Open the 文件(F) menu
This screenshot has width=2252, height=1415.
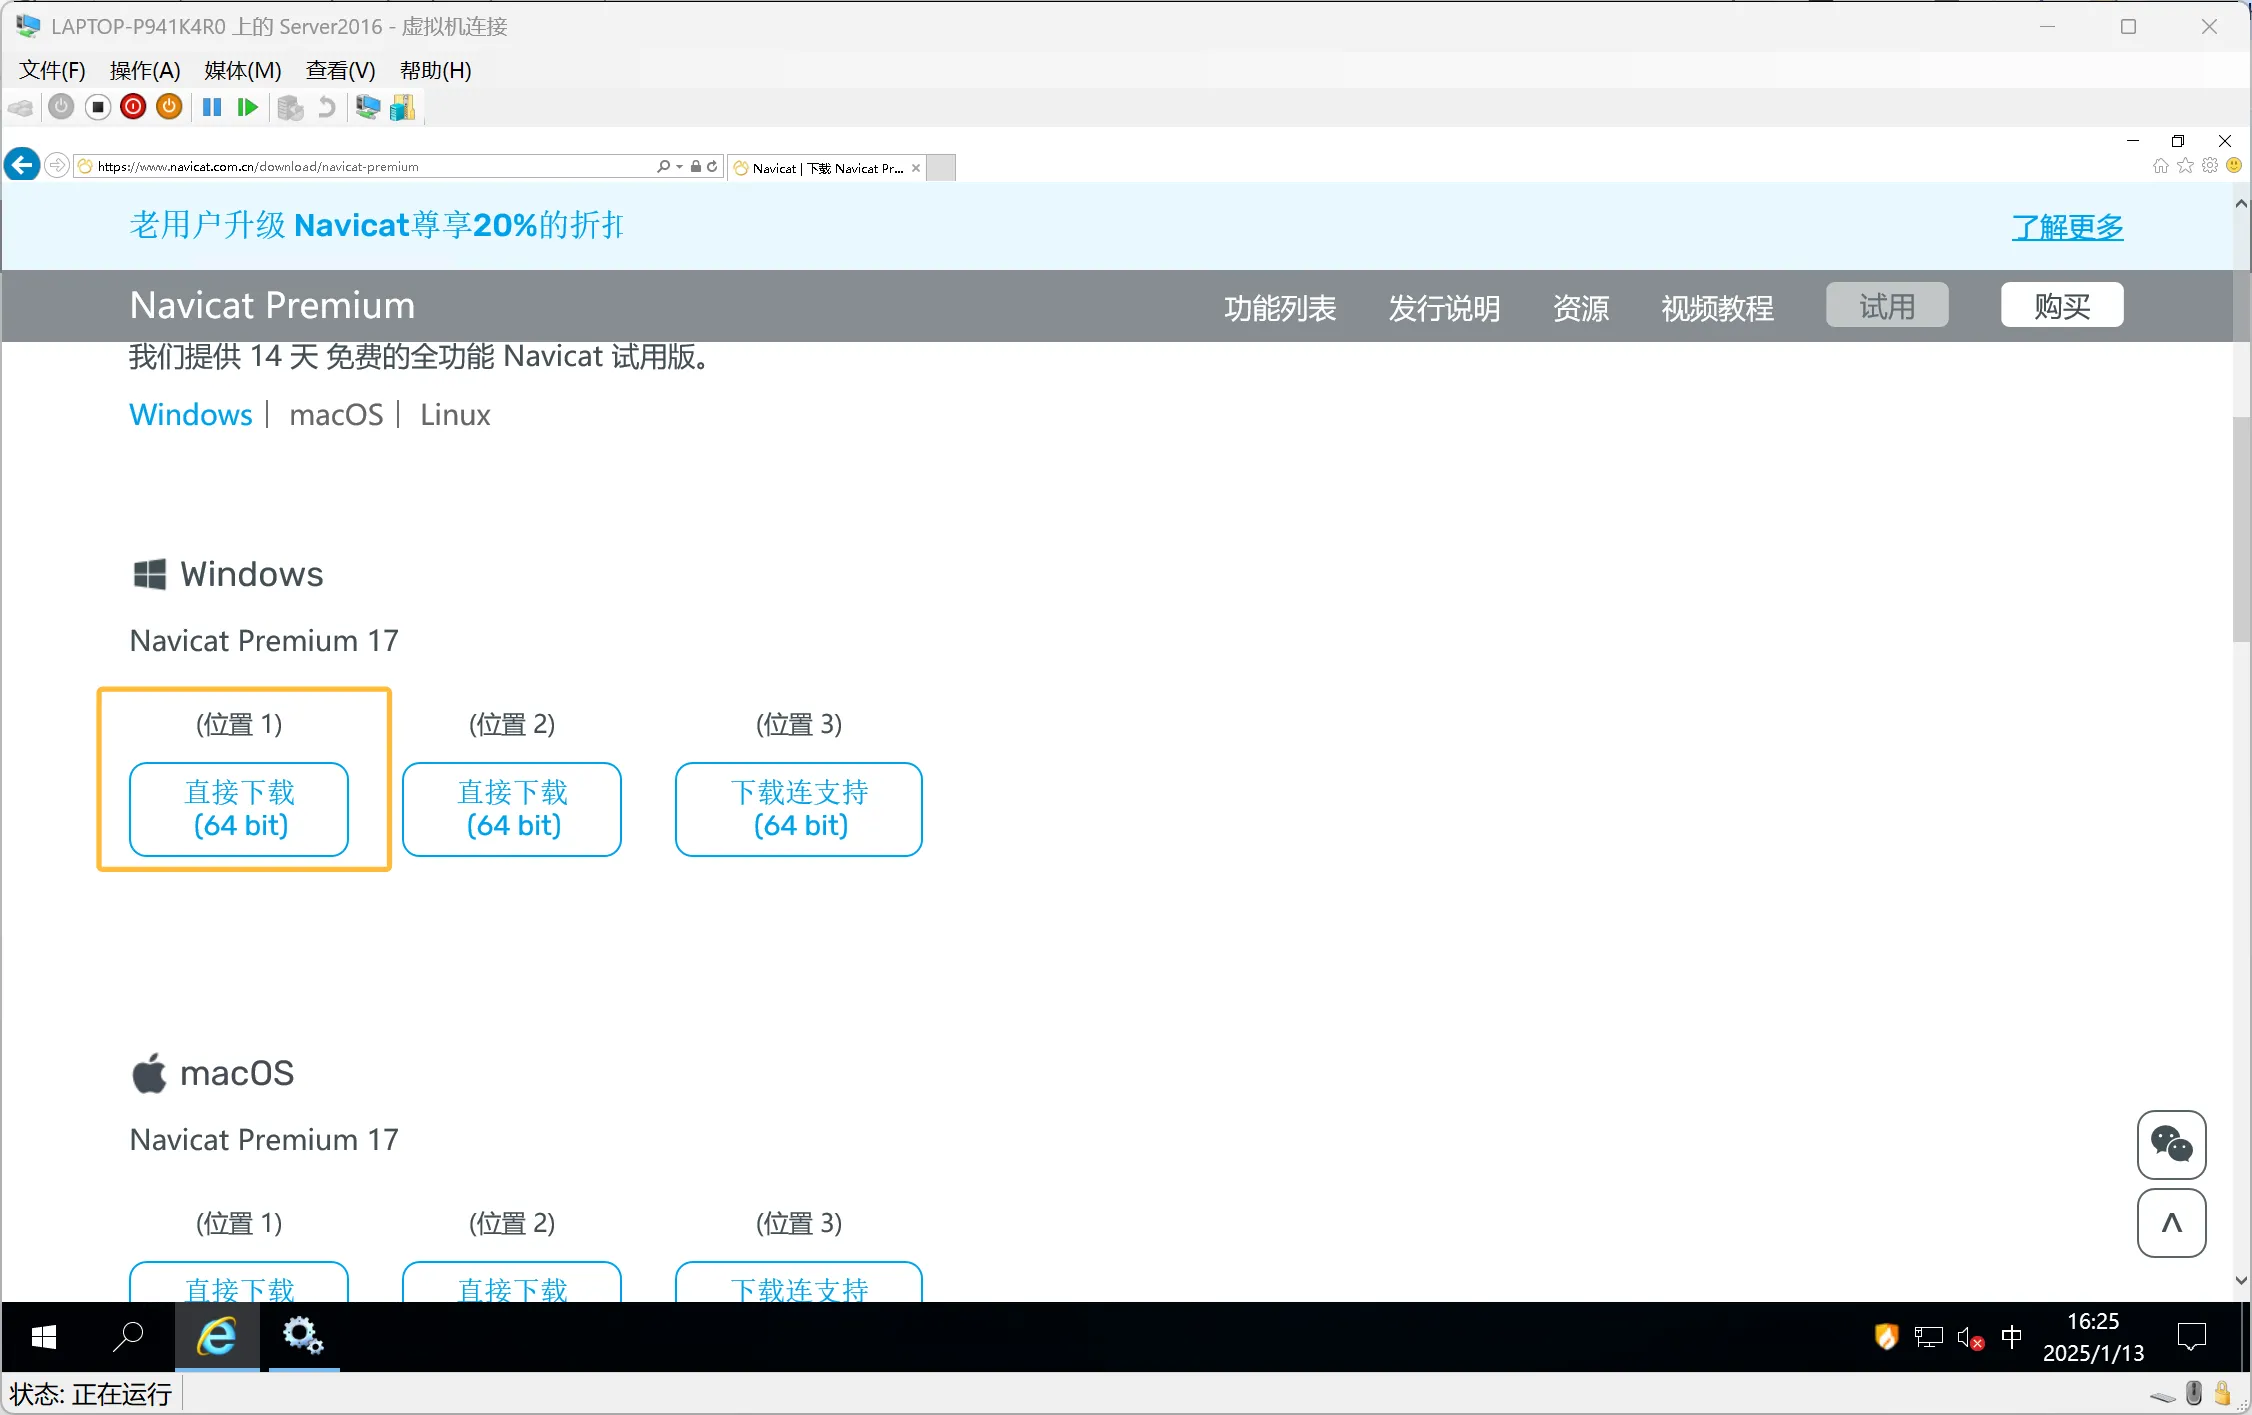tap(53, 70)
